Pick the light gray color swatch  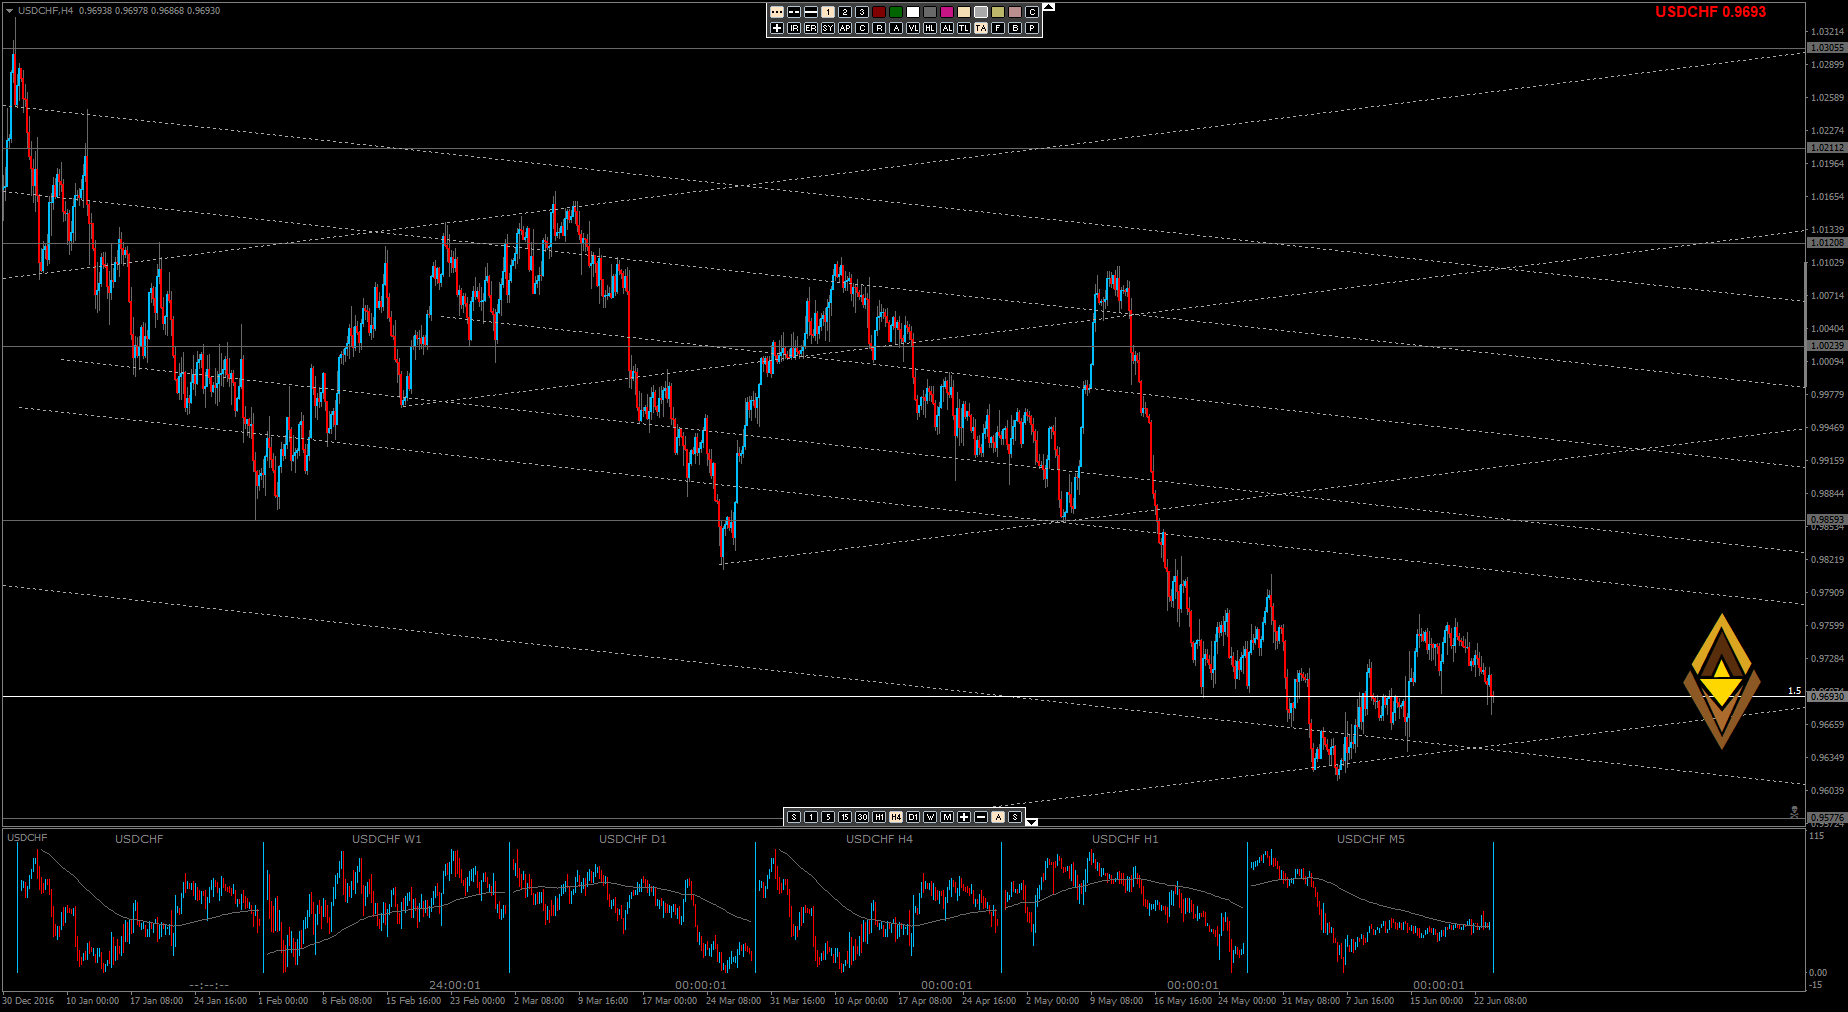point(981,12)
